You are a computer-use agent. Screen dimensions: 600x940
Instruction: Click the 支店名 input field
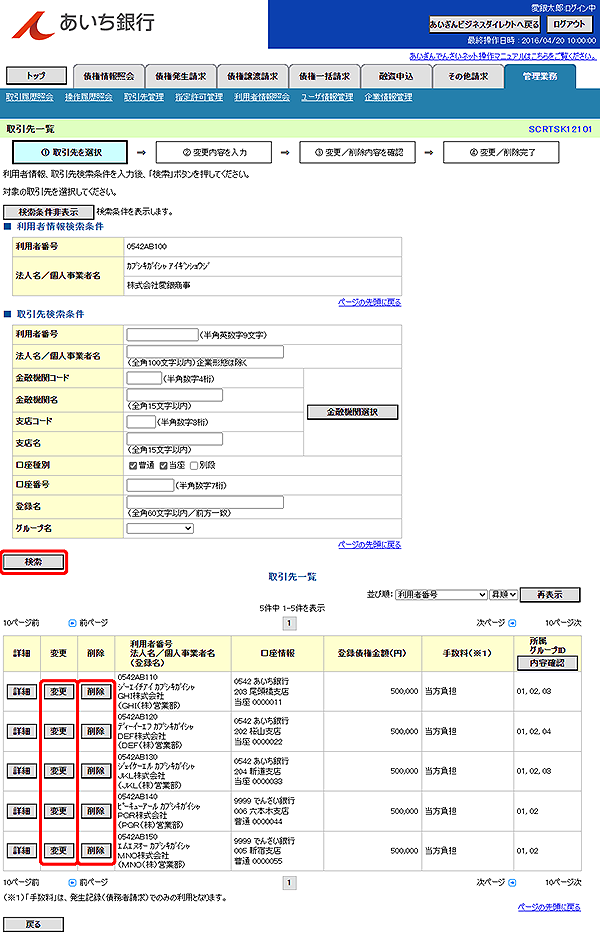pos(174,439)
